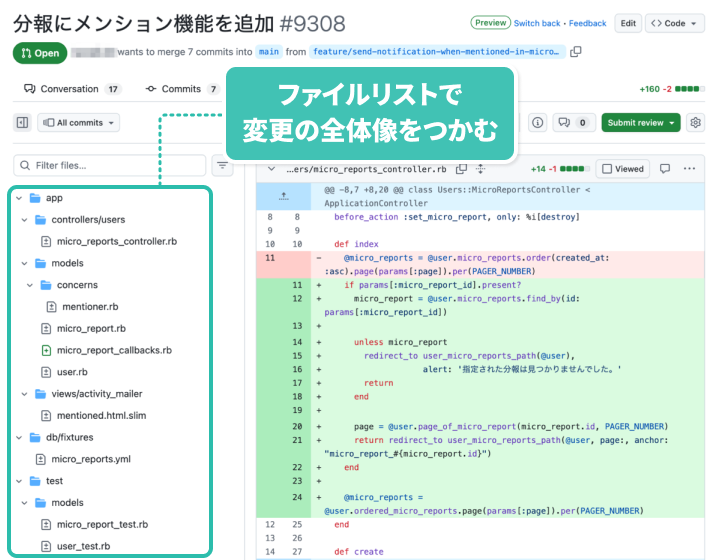Viewport: 720px width, 560px height.
Task: Comment on file using the speech bubble icon
Action: click(x=665, y=169)
